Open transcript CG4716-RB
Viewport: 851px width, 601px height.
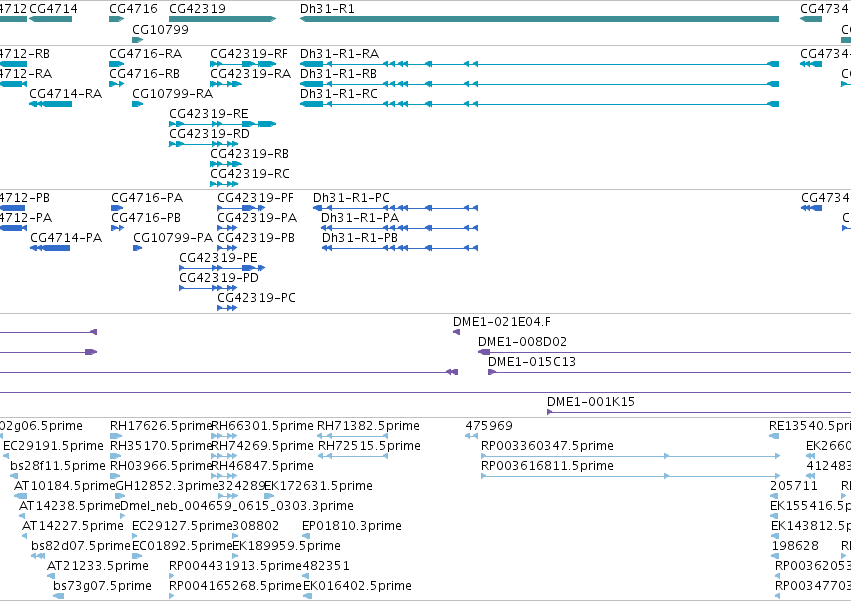144,74
